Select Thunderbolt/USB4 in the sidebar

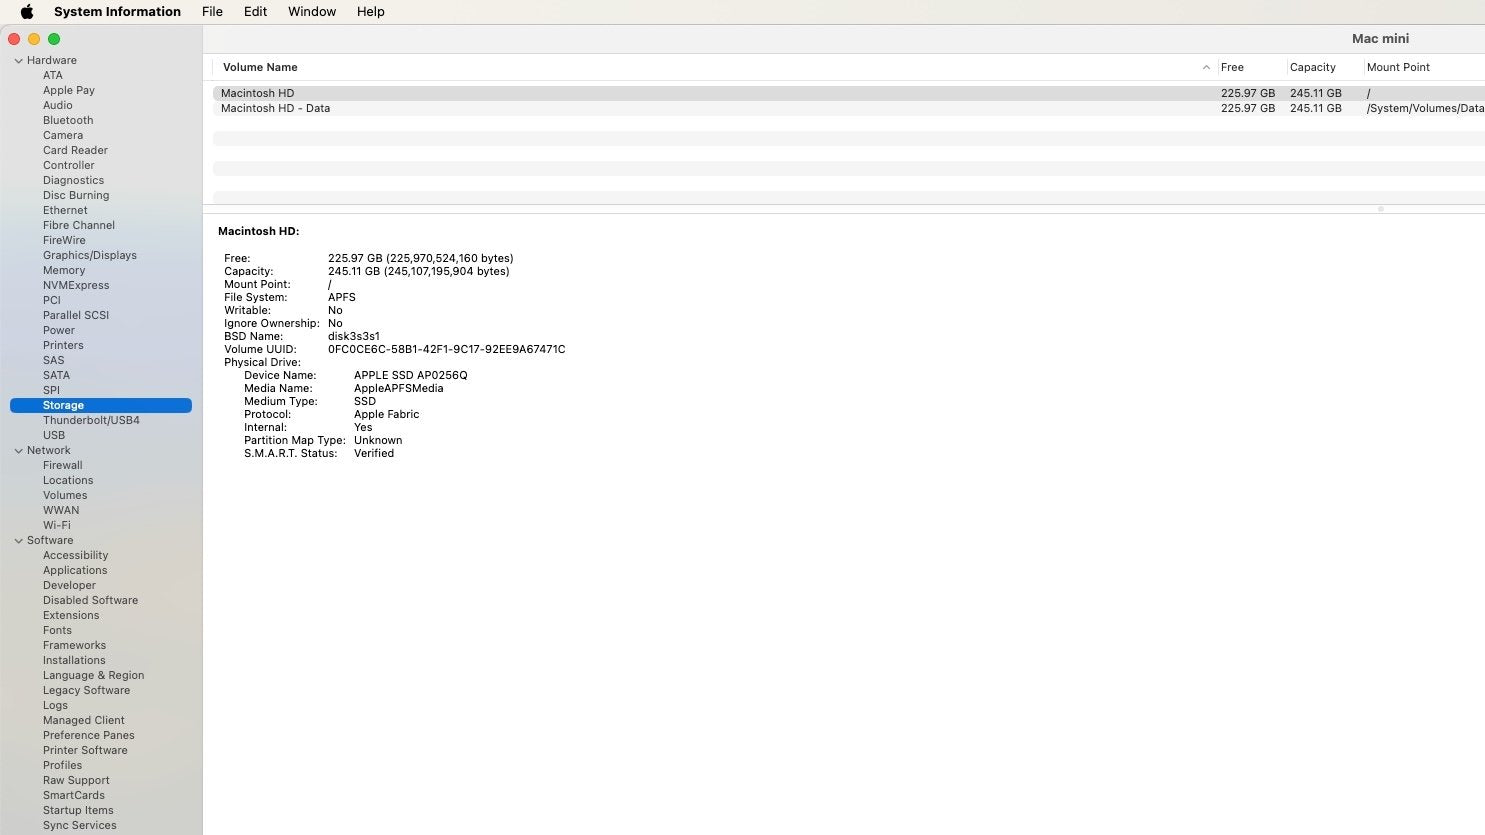91,420
